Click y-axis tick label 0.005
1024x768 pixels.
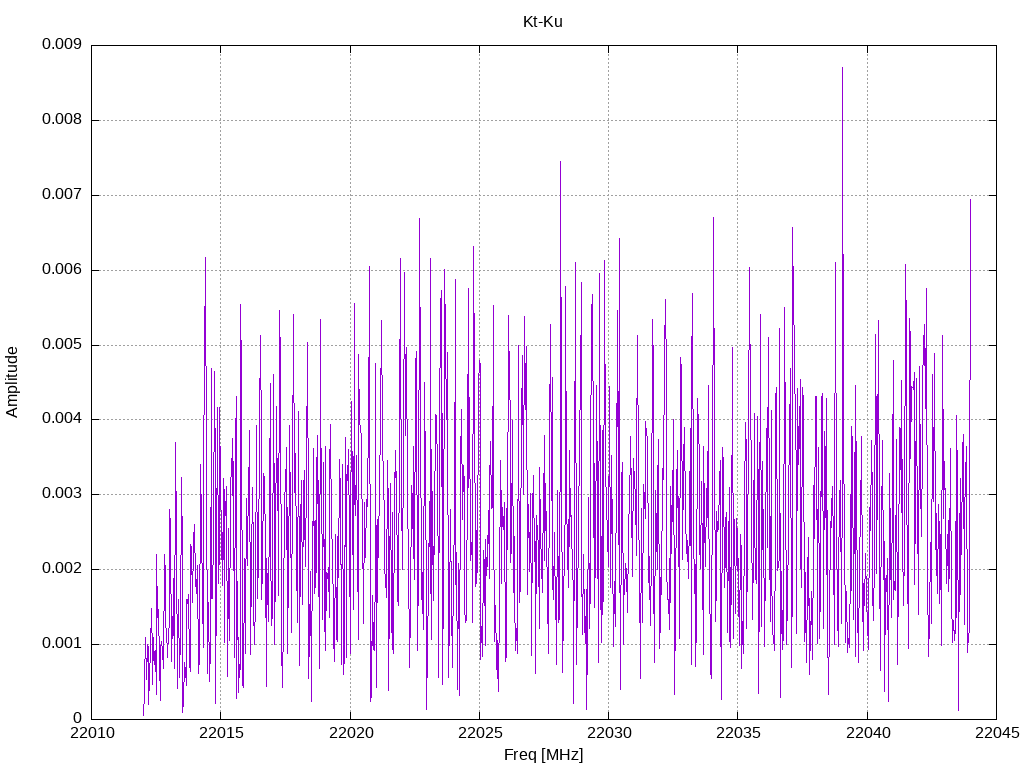62,344
